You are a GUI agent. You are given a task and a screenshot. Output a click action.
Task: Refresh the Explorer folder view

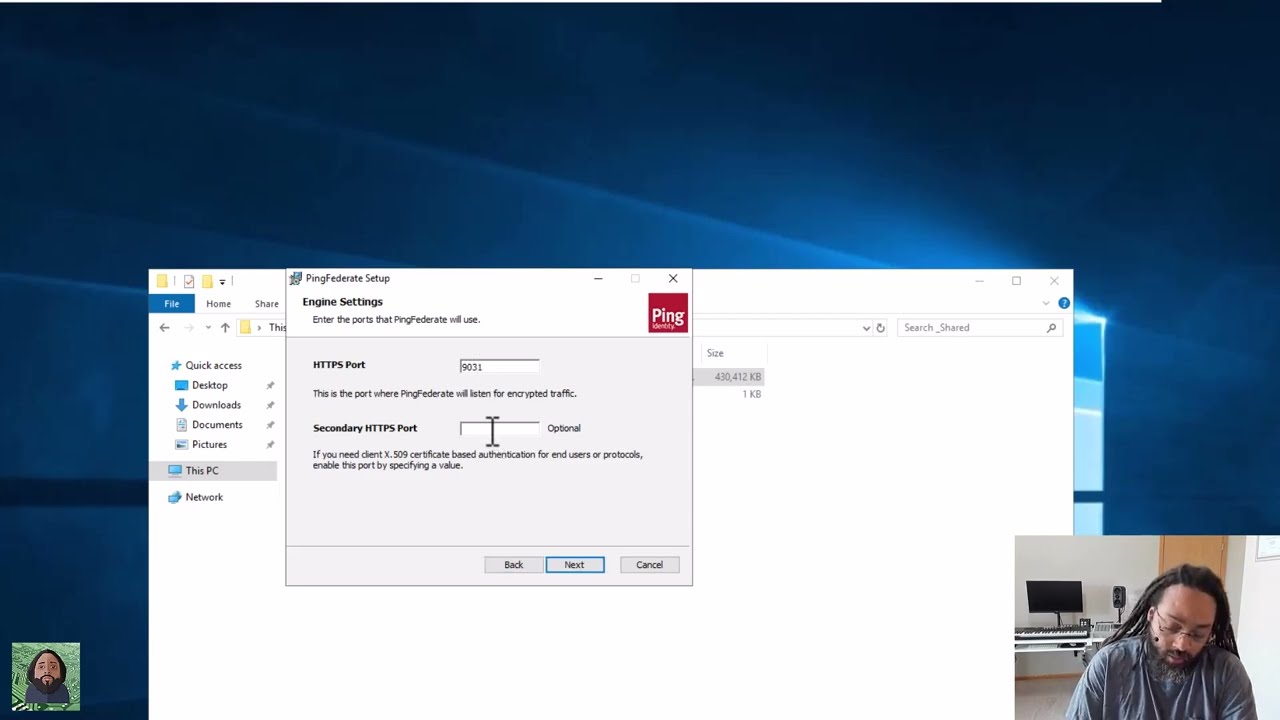[x=880, y=328]
